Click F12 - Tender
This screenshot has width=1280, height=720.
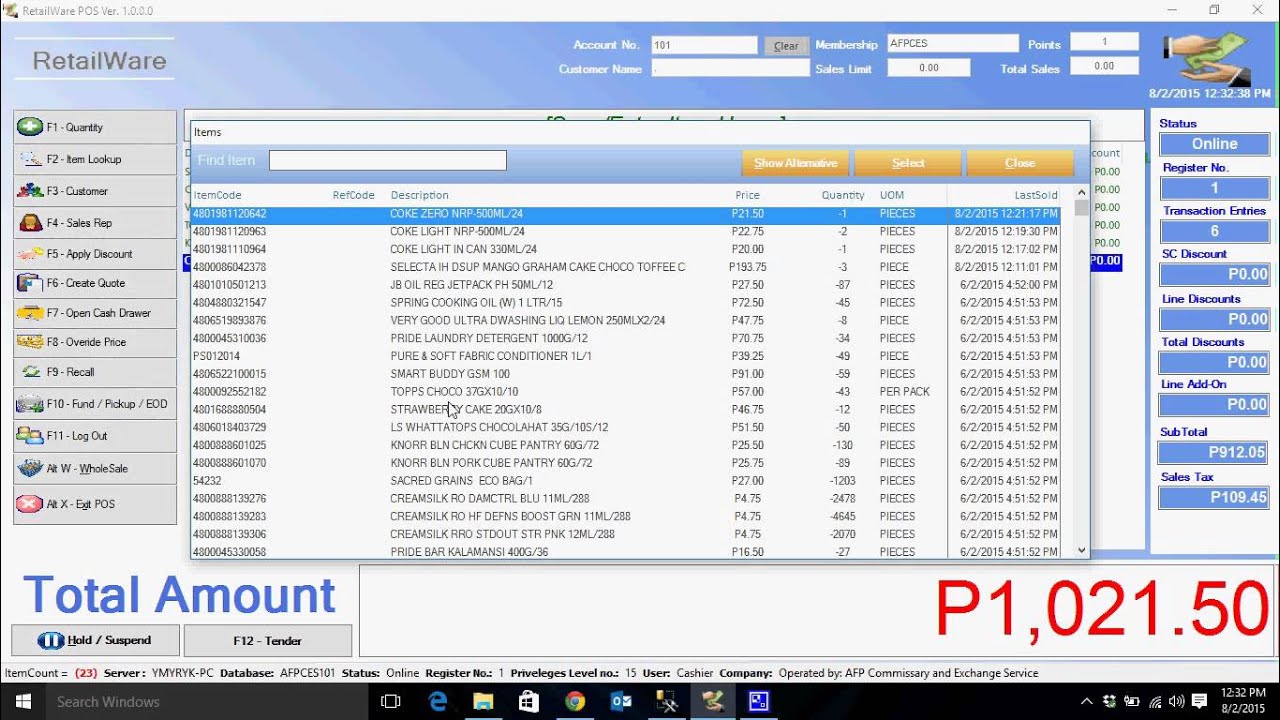(x=268, y=640)
